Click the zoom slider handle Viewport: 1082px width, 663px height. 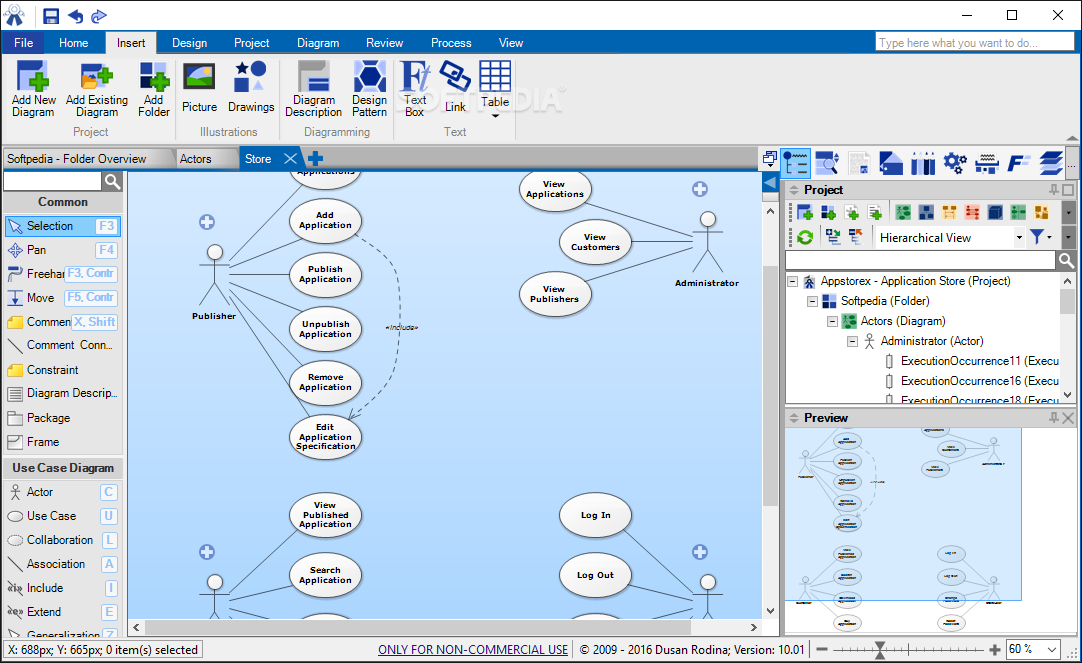click(x=880, y=650)
